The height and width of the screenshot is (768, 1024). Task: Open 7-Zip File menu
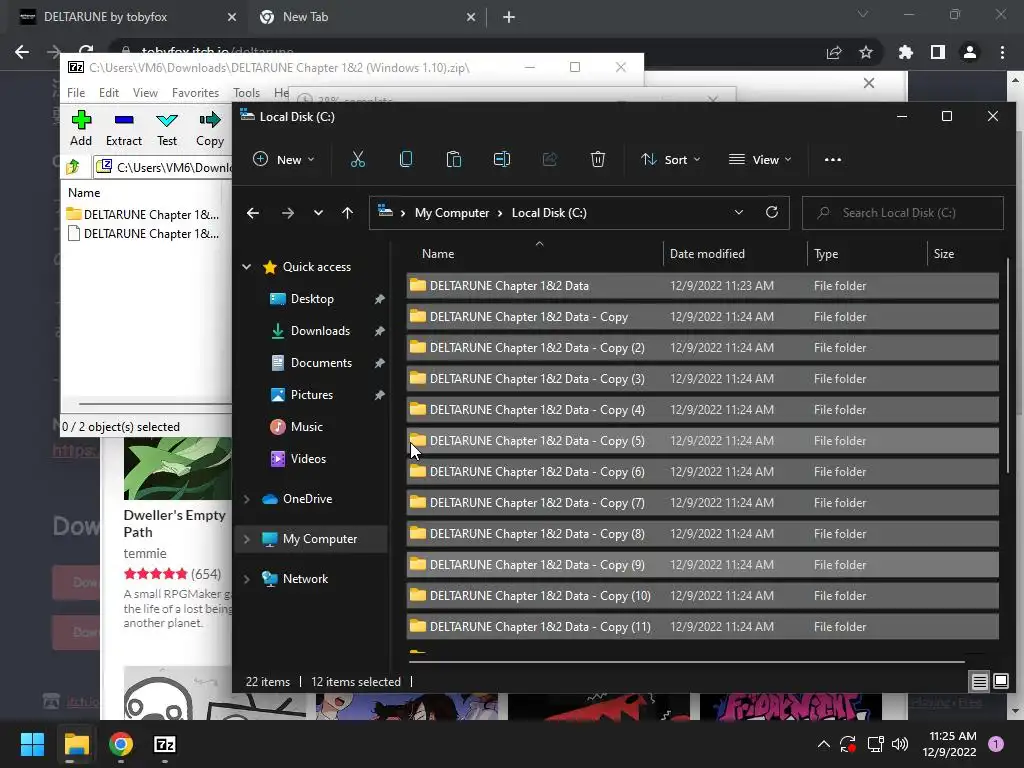point(76,93)
